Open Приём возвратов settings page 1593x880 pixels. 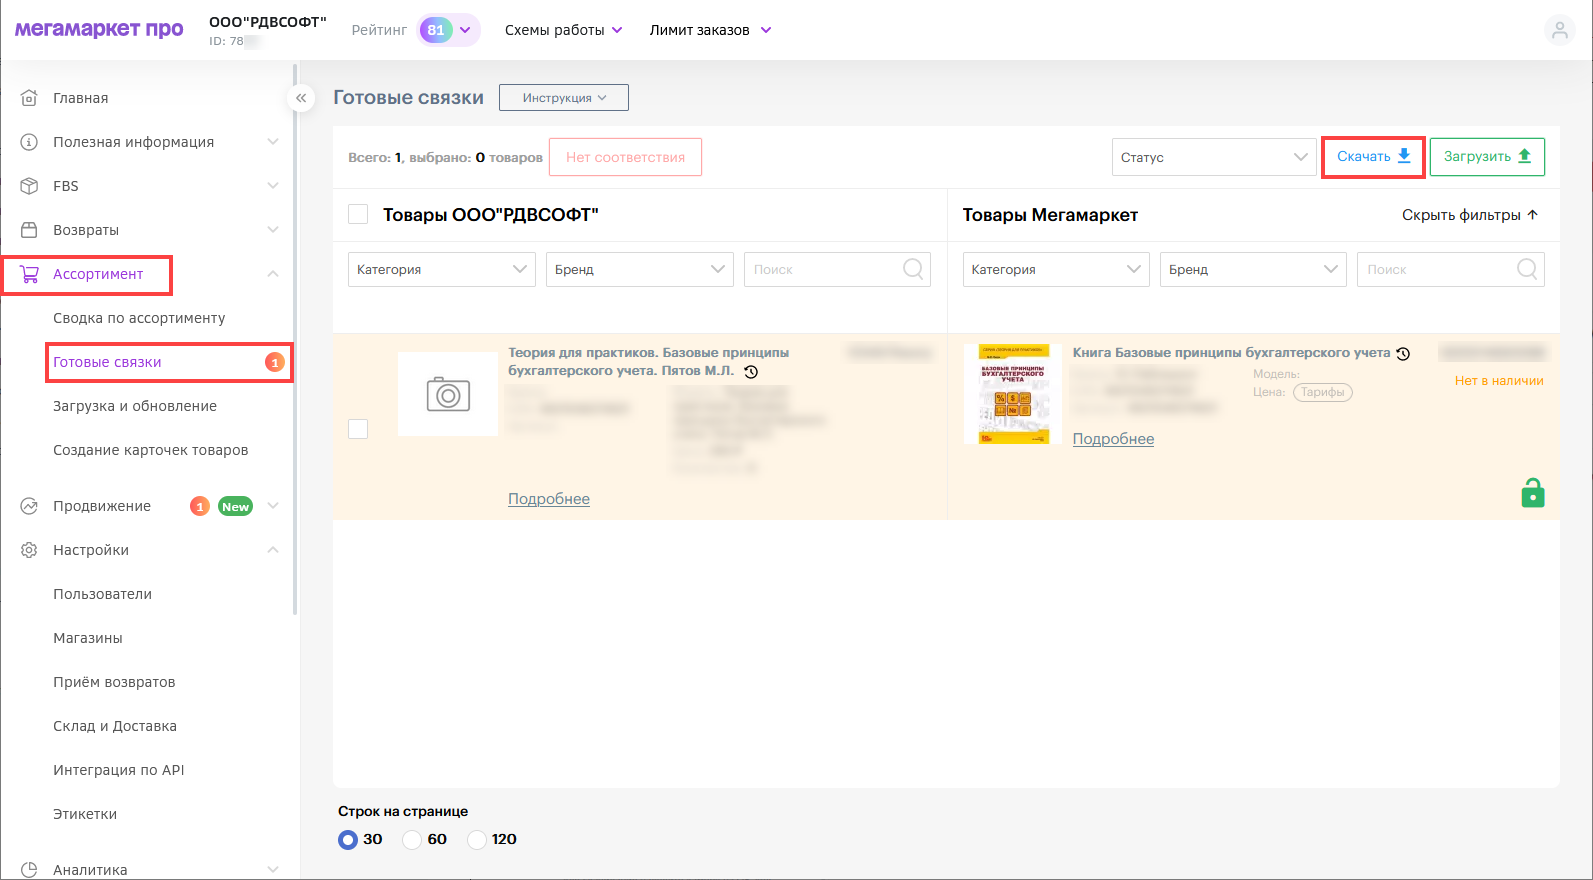click(114, 682)
